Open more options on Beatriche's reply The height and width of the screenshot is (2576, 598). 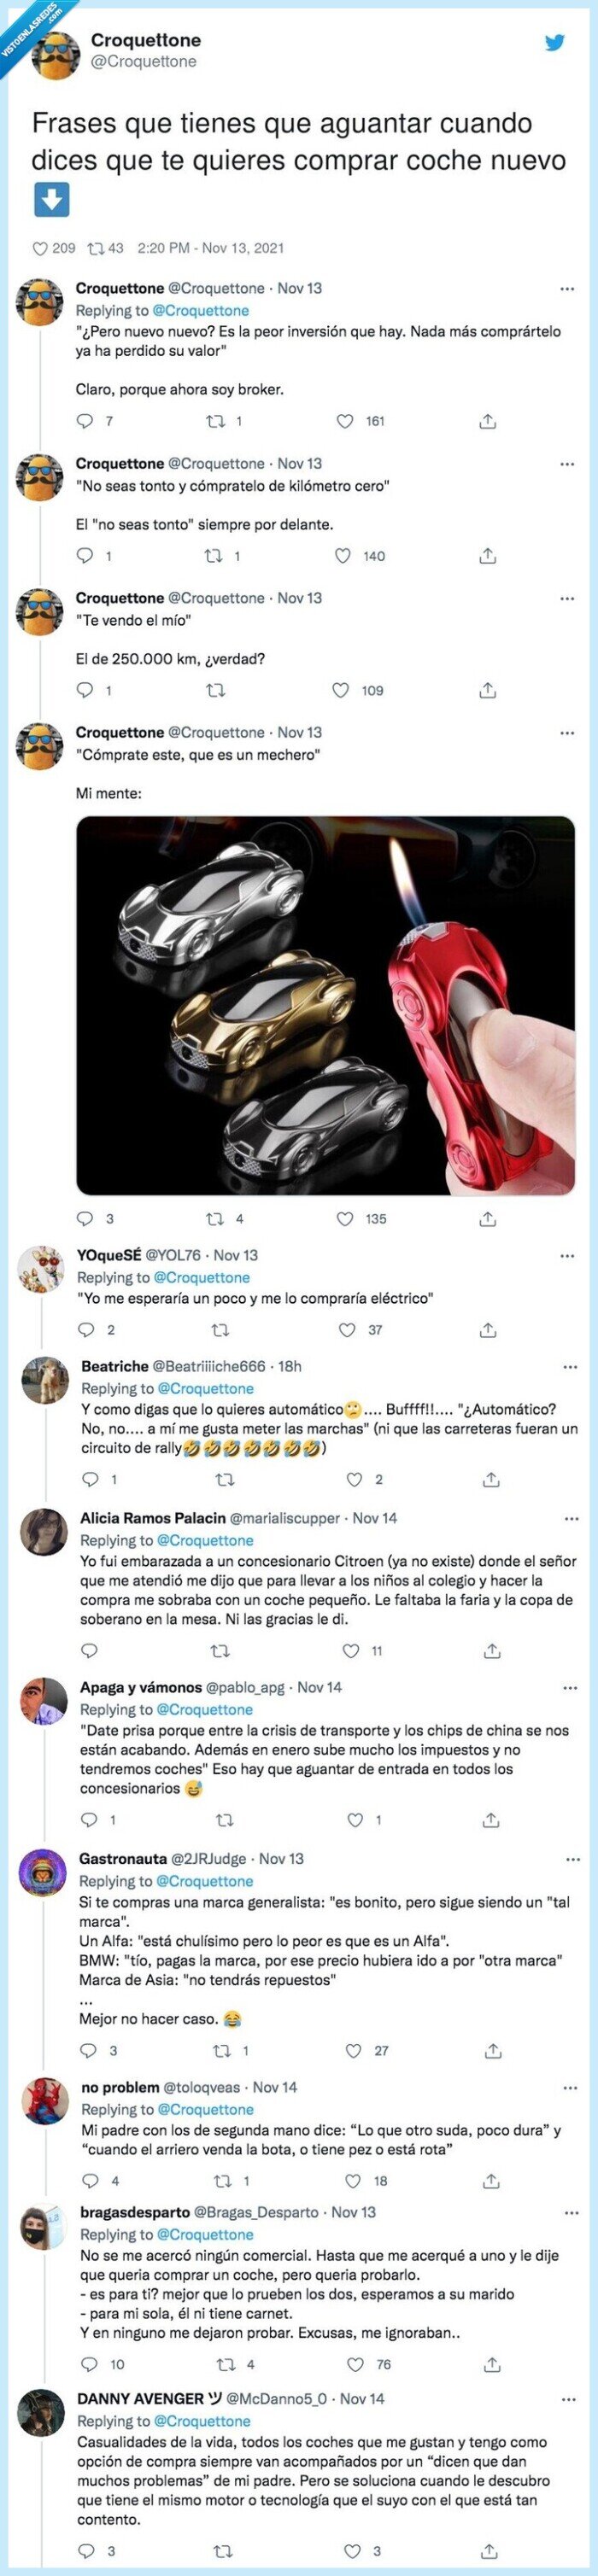pos(570,1366)
